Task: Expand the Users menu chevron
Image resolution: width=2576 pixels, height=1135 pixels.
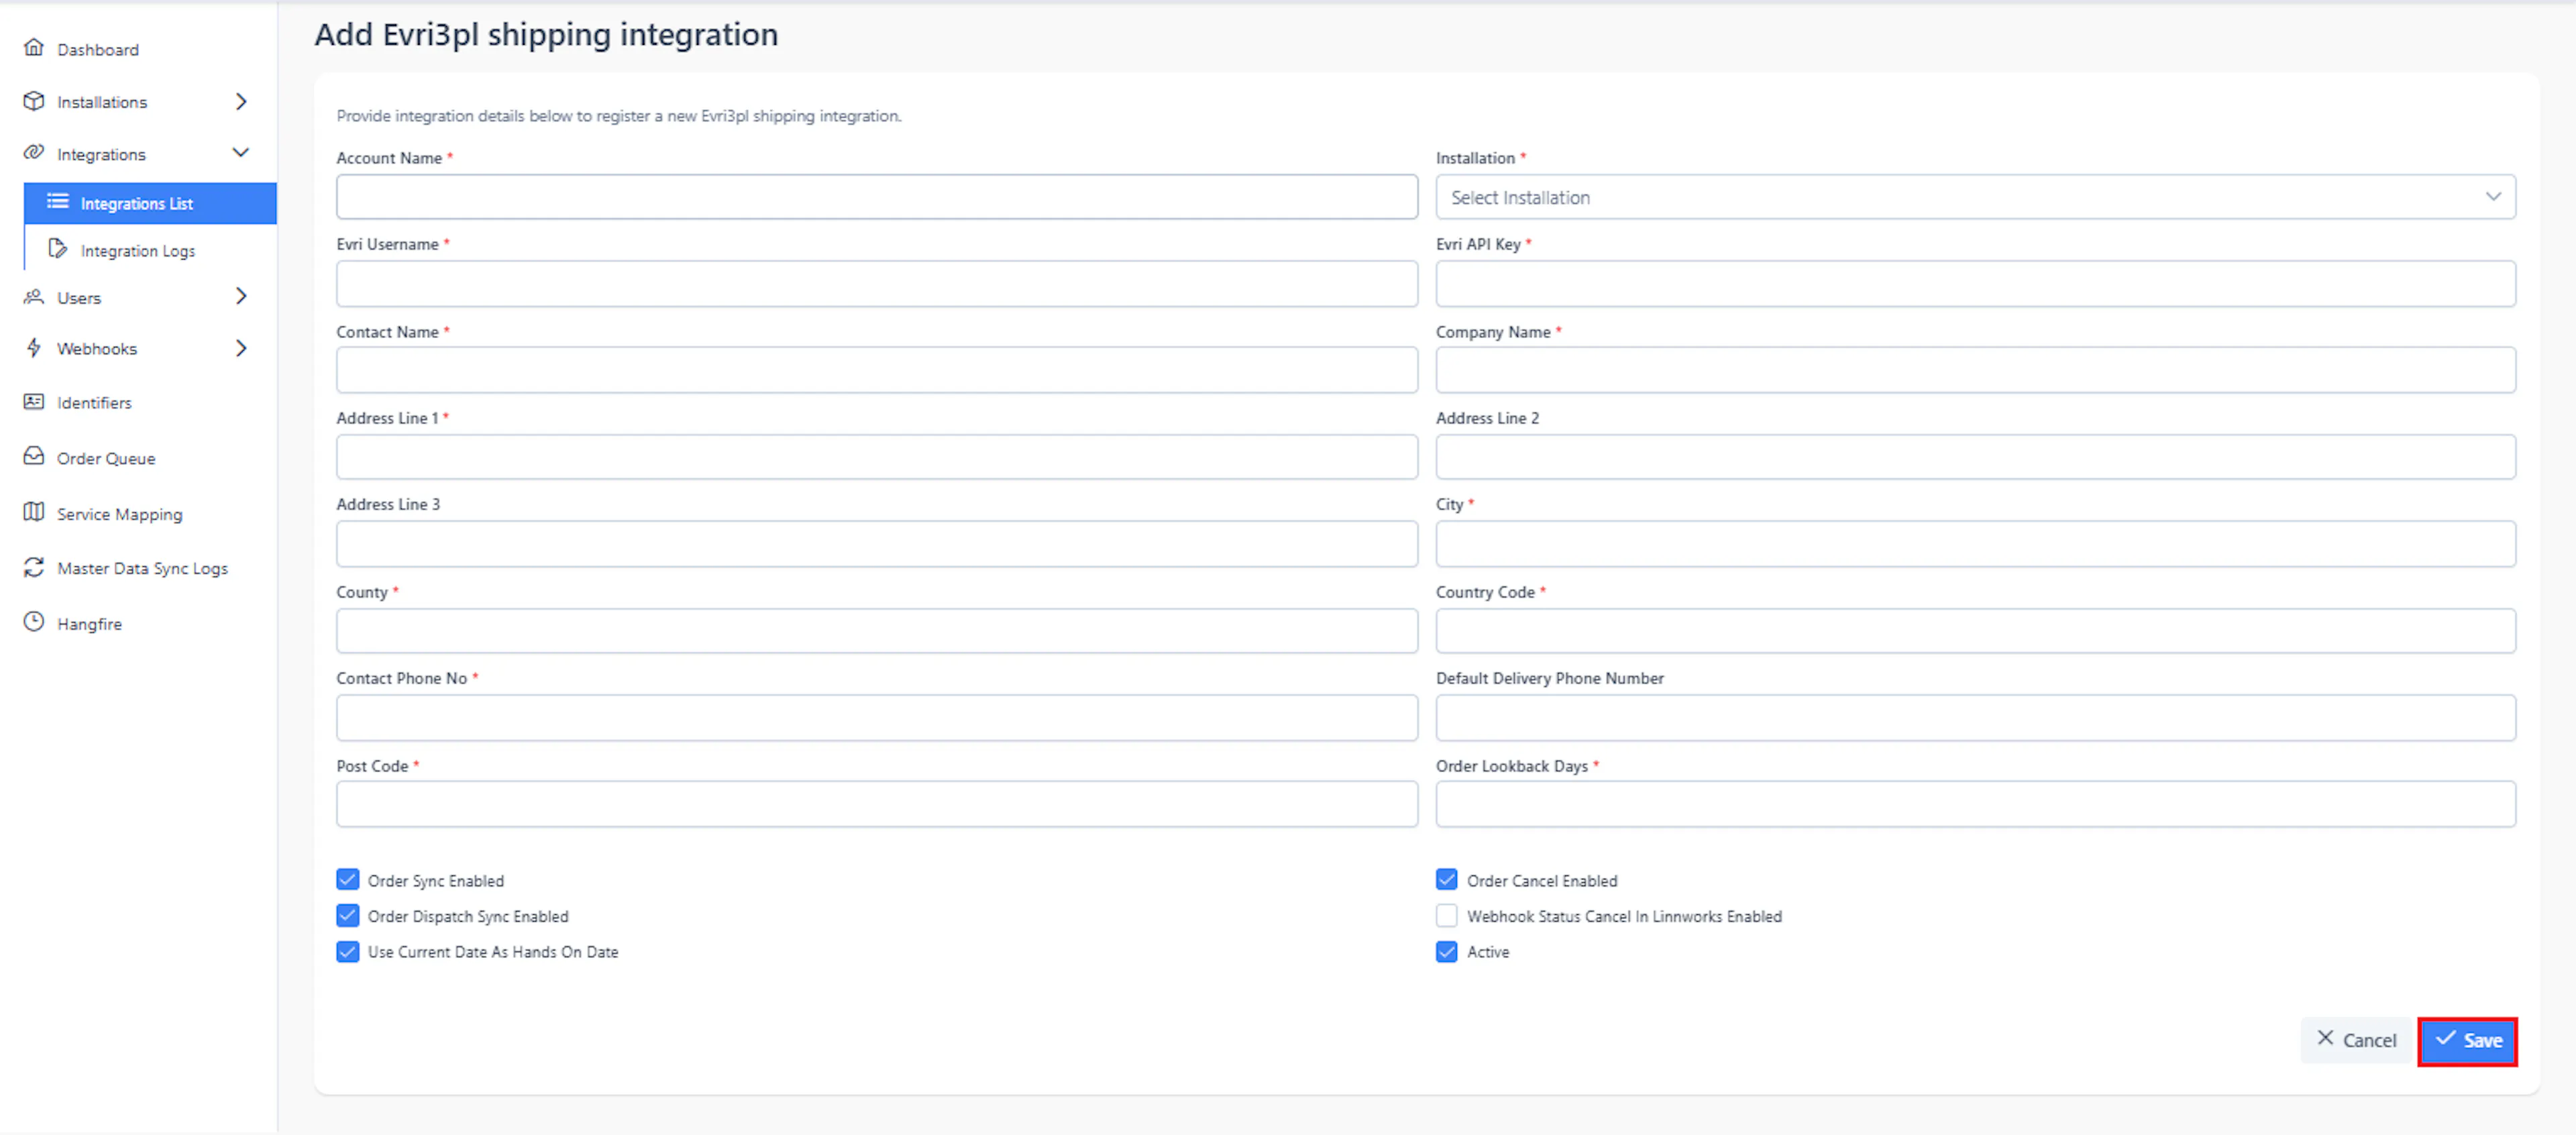Action: [x=241, y=296]
